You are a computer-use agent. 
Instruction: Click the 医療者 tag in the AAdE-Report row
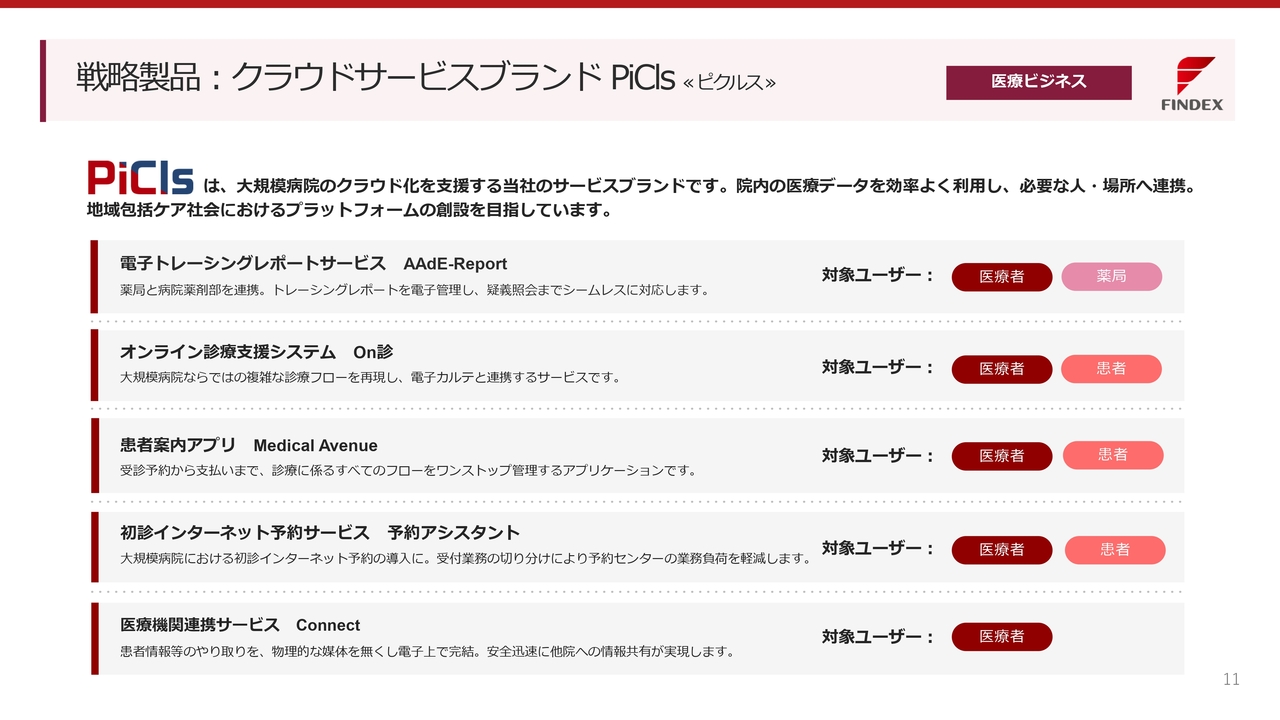click(1001, 277)
